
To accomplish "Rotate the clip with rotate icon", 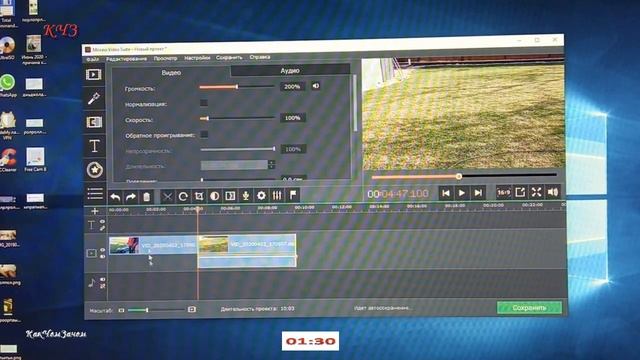I will (183, 197).
